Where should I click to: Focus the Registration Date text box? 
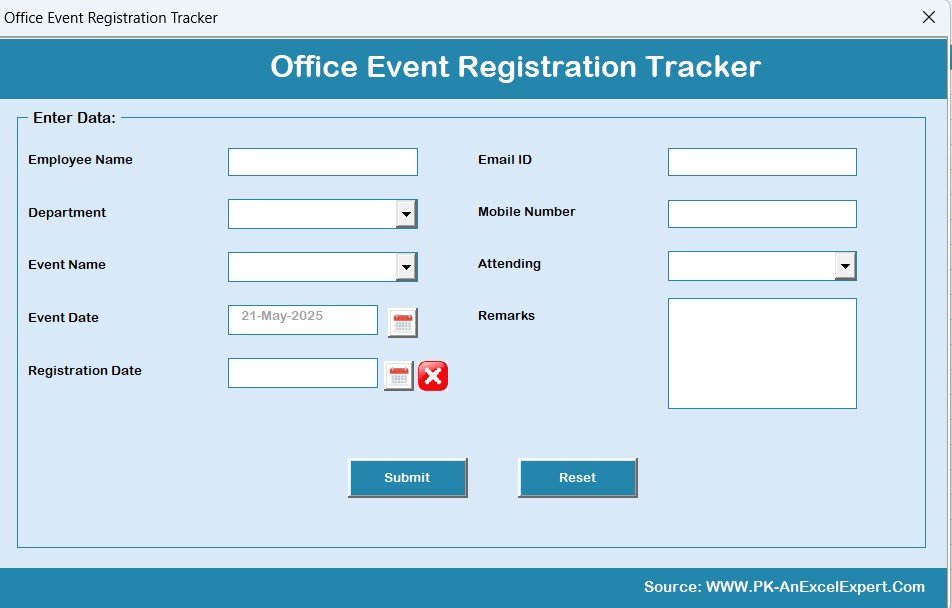(302, 373)
